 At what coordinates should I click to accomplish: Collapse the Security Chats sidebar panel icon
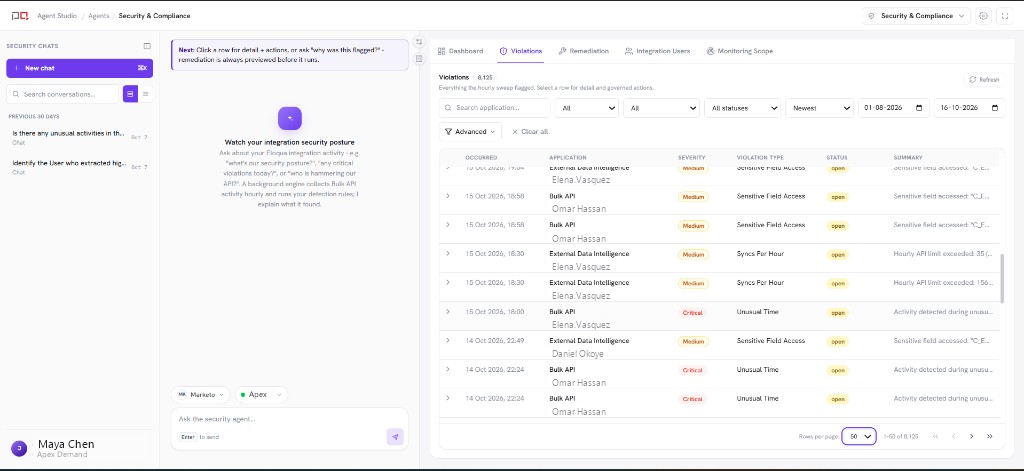(x=147, y=46)
